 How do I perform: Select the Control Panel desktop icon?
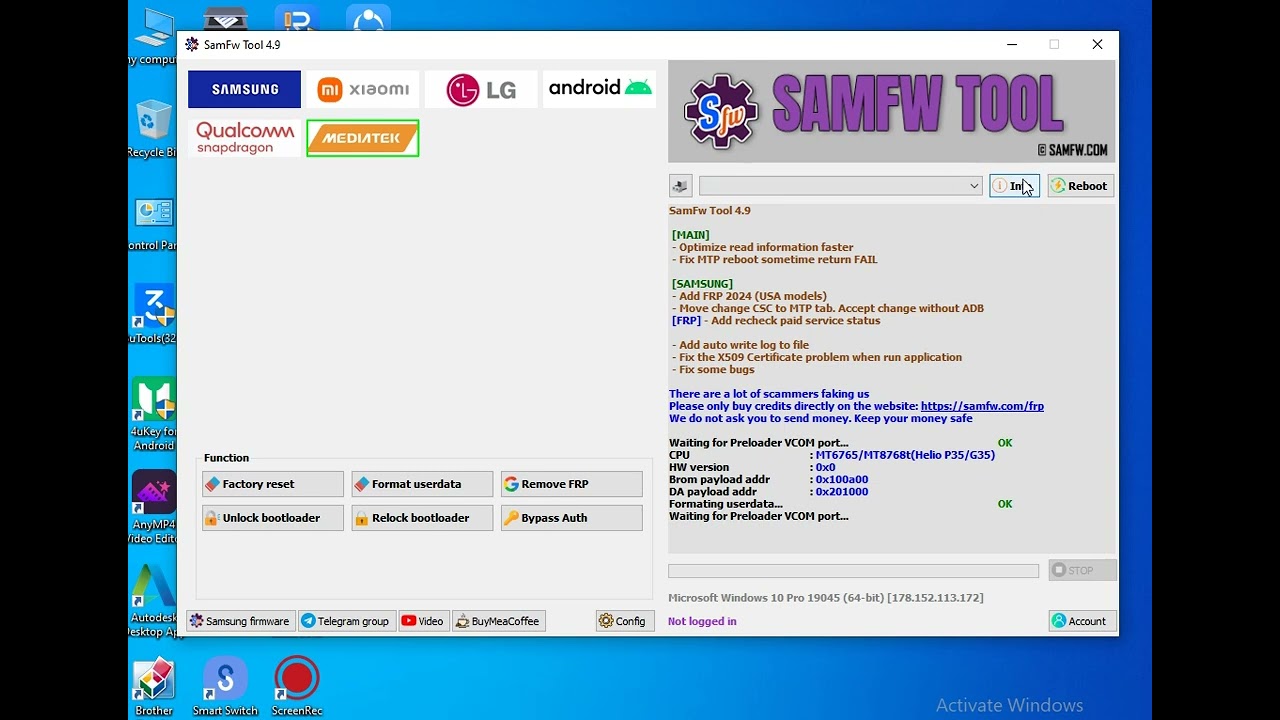pyautogui.click(x=153, y=224)
